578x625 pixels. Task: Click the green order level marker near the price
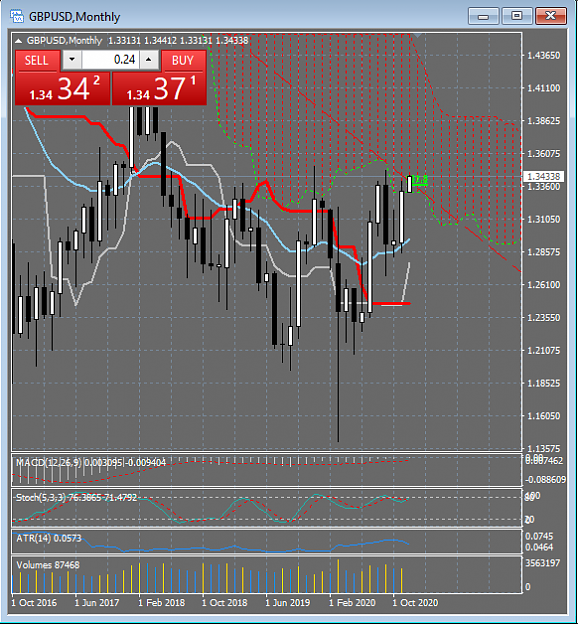tap(420, 180)
